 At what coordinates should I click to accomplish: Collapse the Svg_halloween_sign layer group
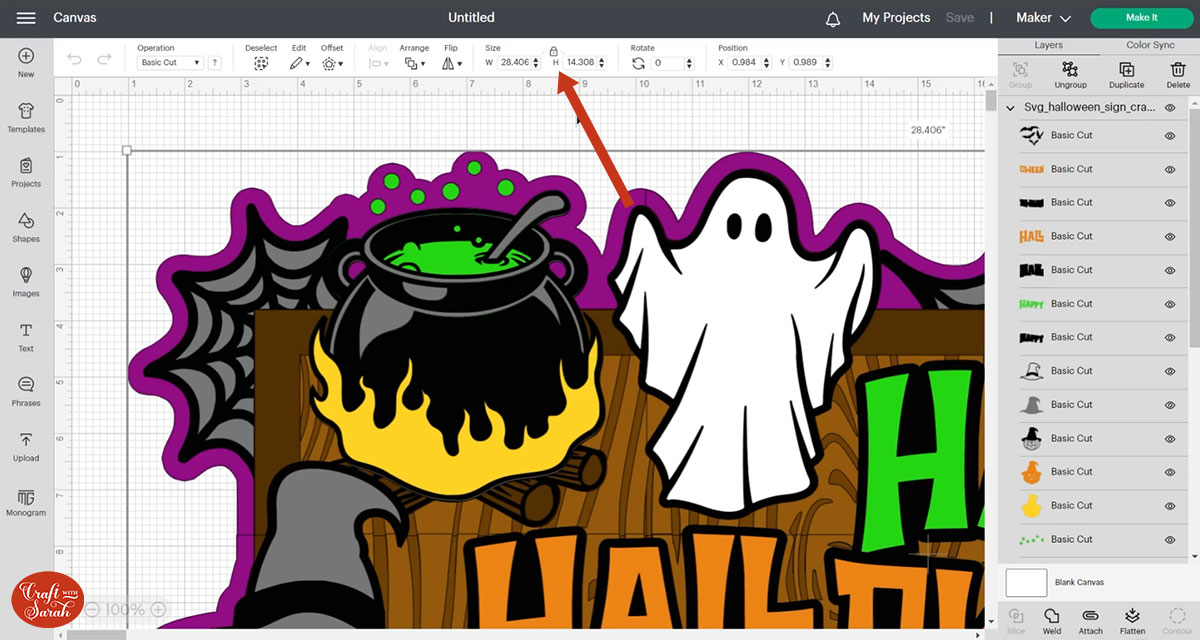tap(1011, 107)
